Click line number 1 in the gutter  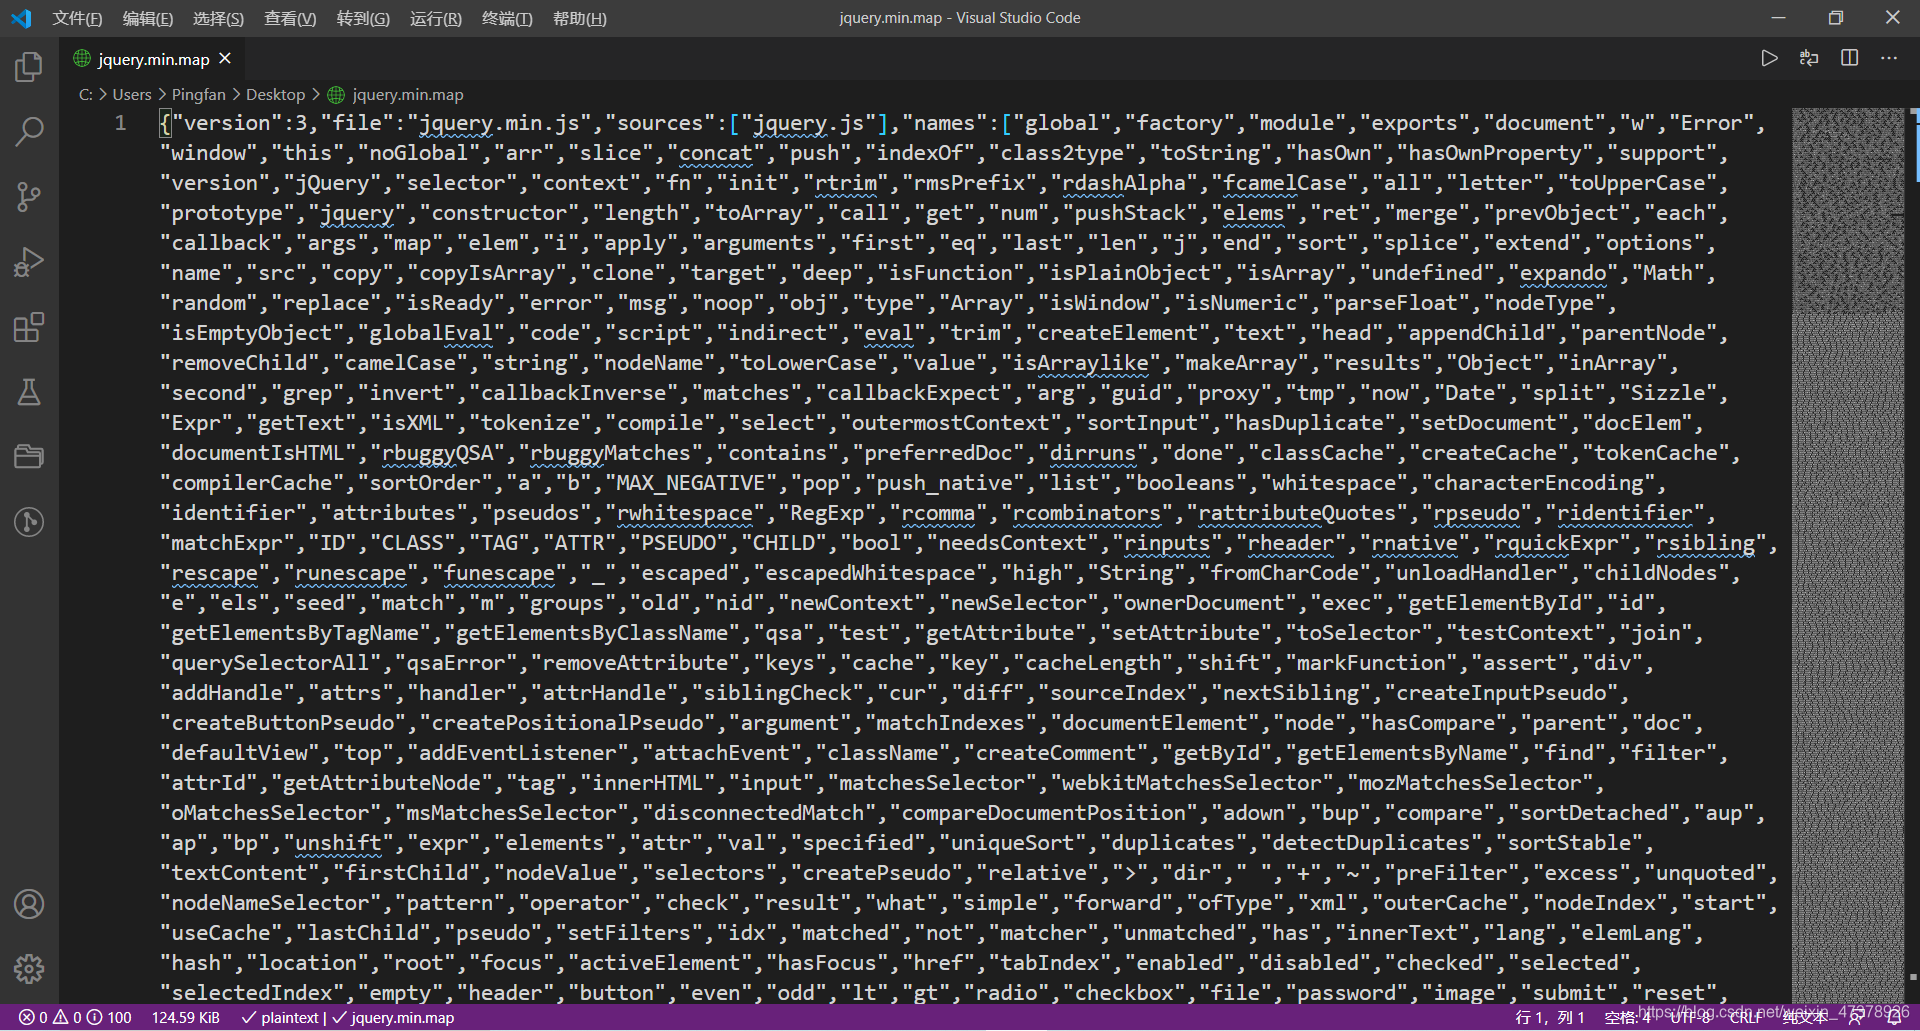[120, 123]
